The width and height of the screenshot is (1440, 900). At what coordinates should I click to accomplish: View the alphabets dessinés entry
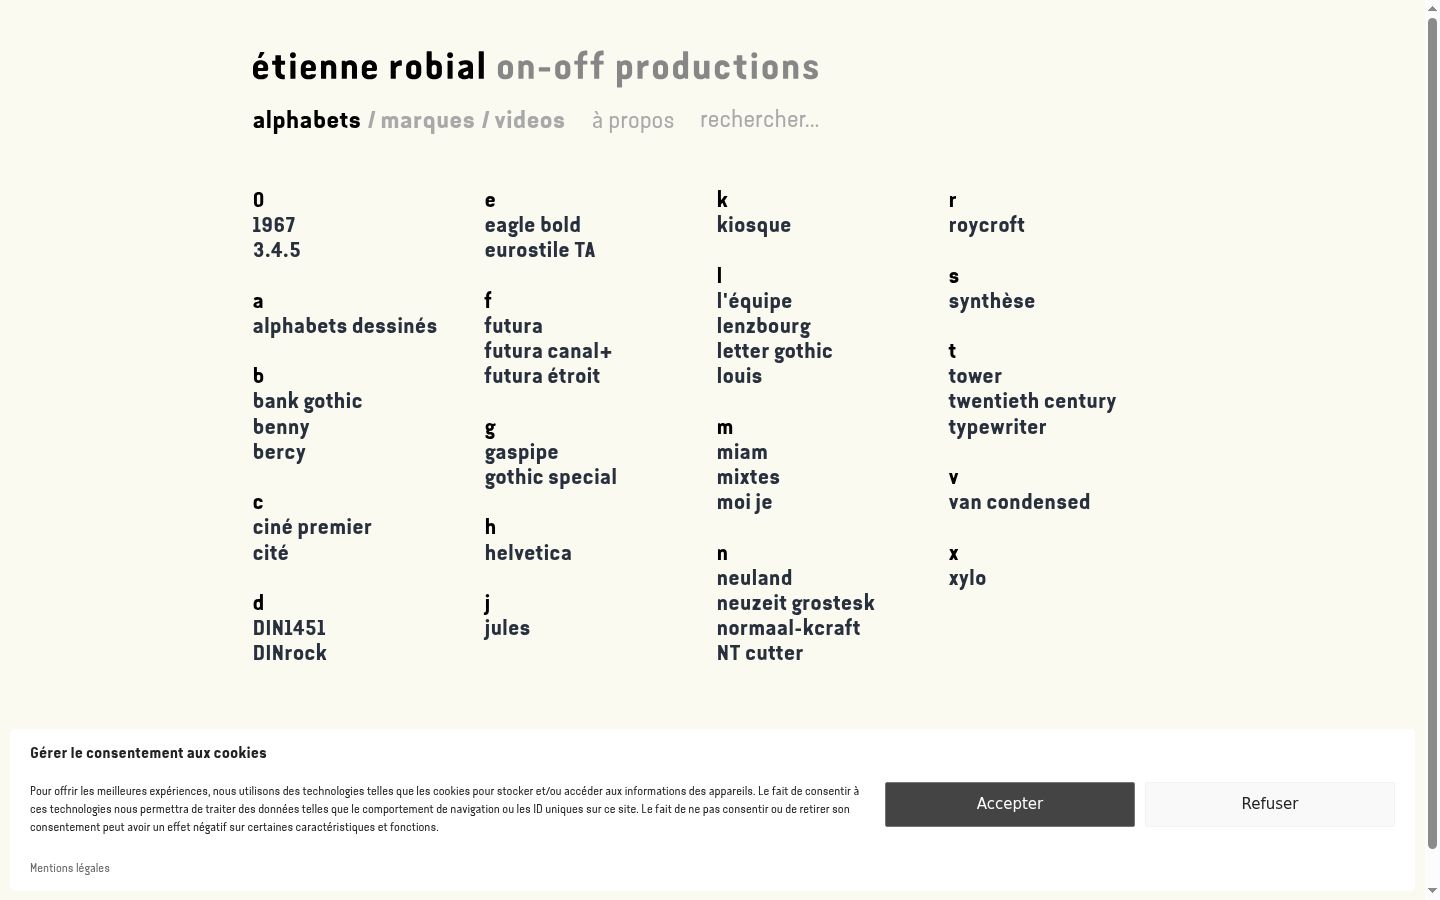click(345, 327)
